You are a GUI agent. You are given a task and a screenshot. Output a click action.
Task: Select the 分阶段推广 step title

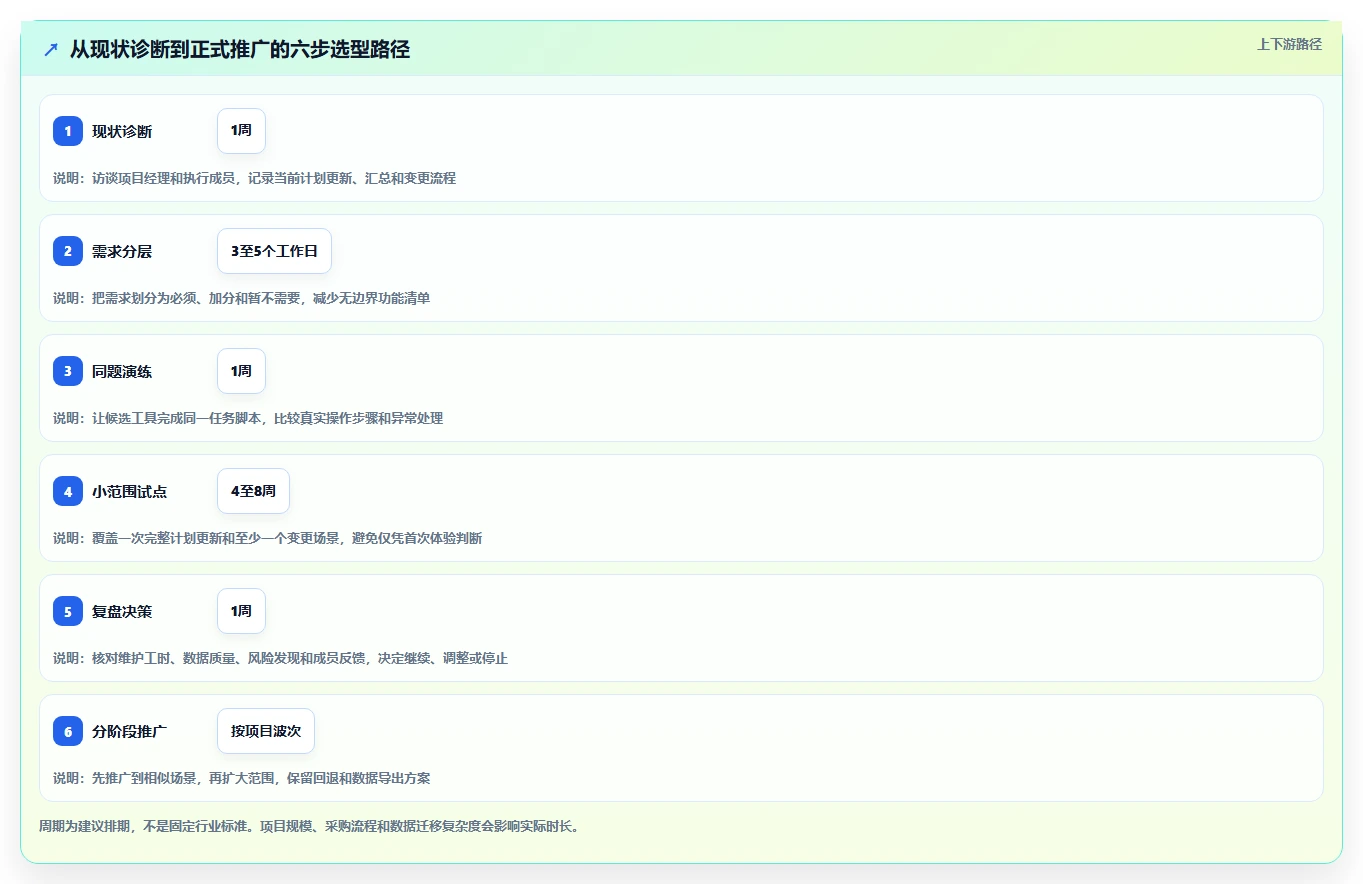pyautogui.click(x=130, y=731)
